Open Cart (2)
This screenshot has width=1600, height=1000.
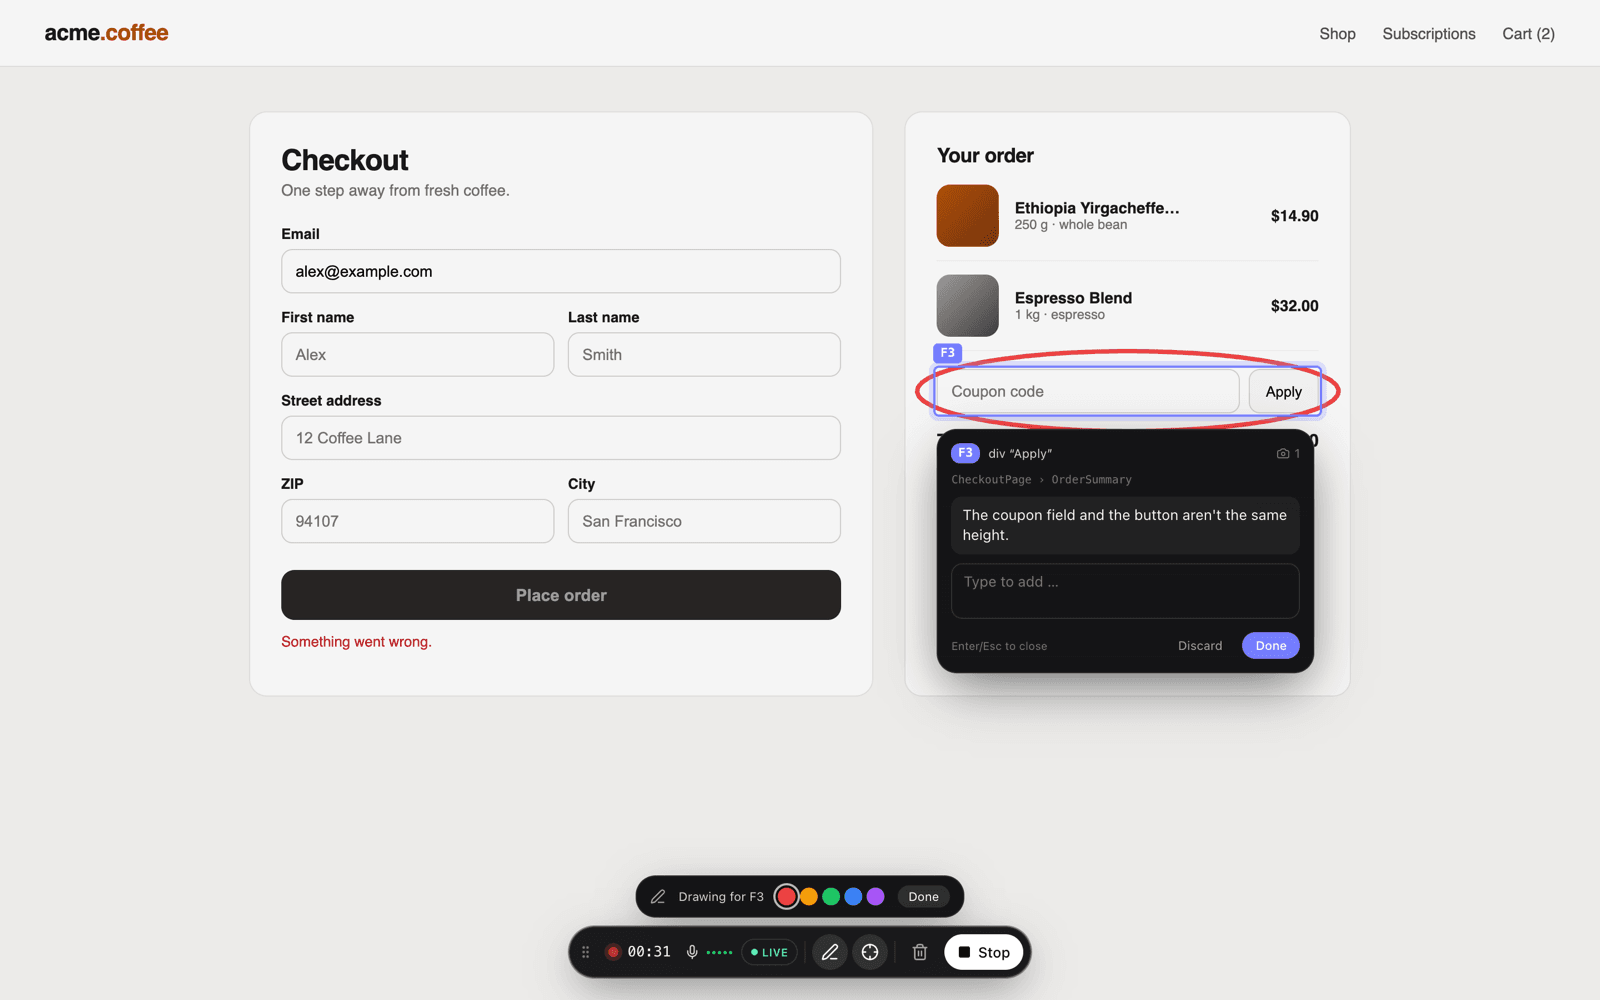(x=1528, y=34)
